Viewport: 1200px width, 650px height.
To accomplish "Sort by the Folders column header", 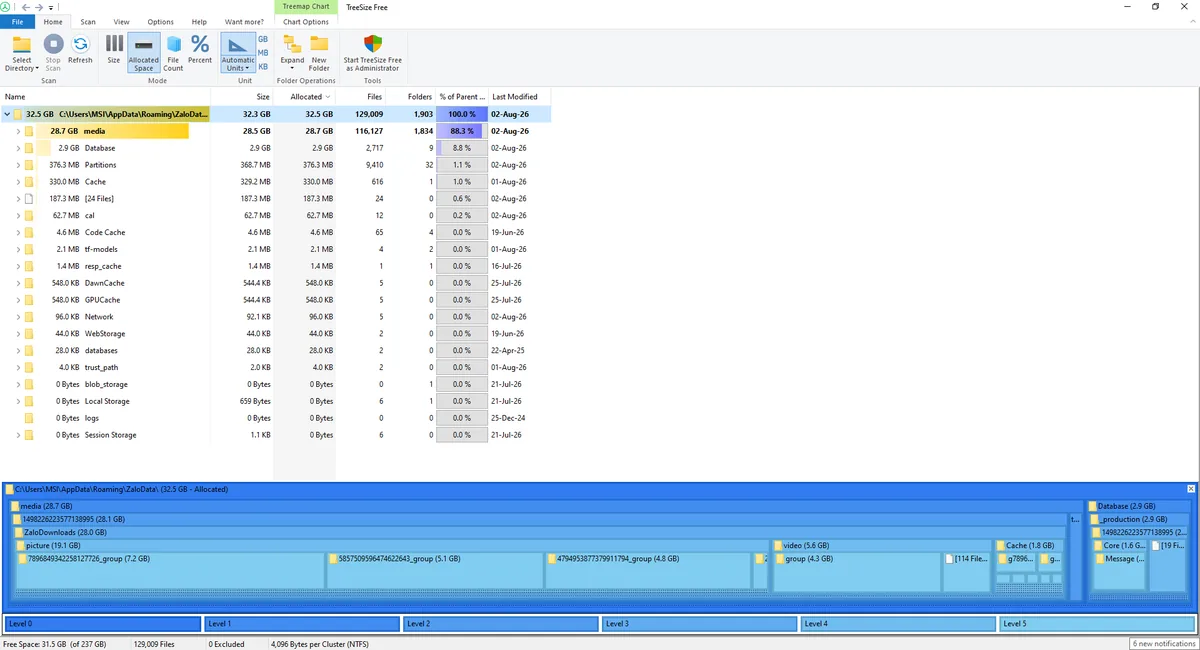I will (411, 97).
